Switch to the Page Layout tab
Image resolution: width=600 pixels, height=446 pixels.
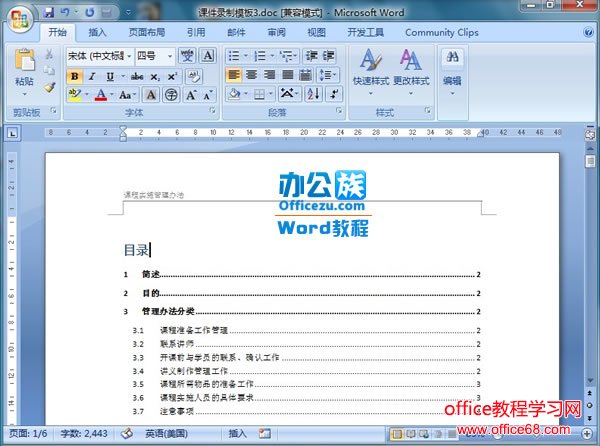147,33
